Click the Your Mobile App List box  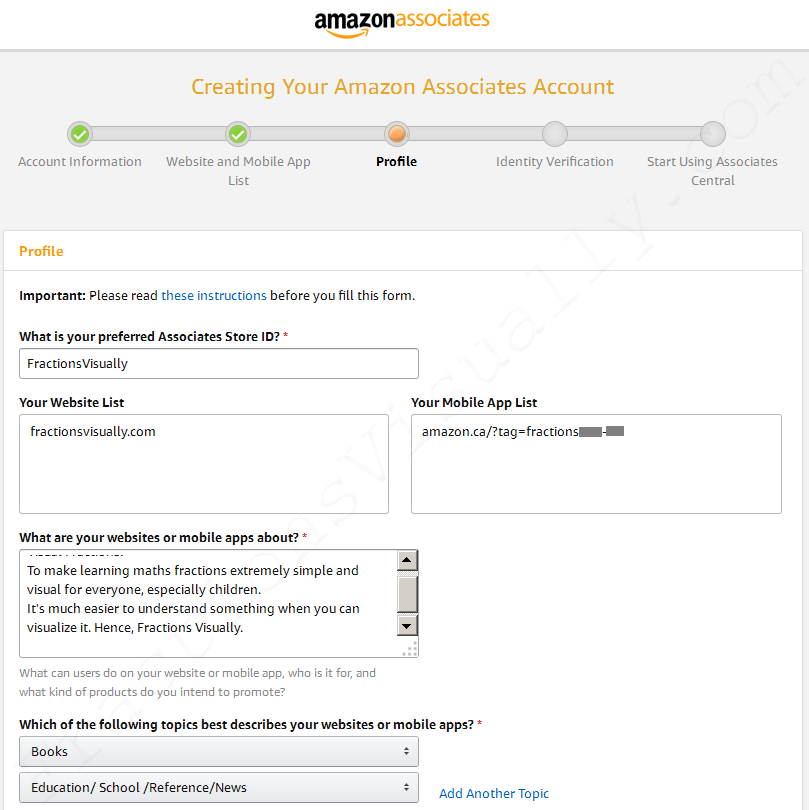click(596, 464)
